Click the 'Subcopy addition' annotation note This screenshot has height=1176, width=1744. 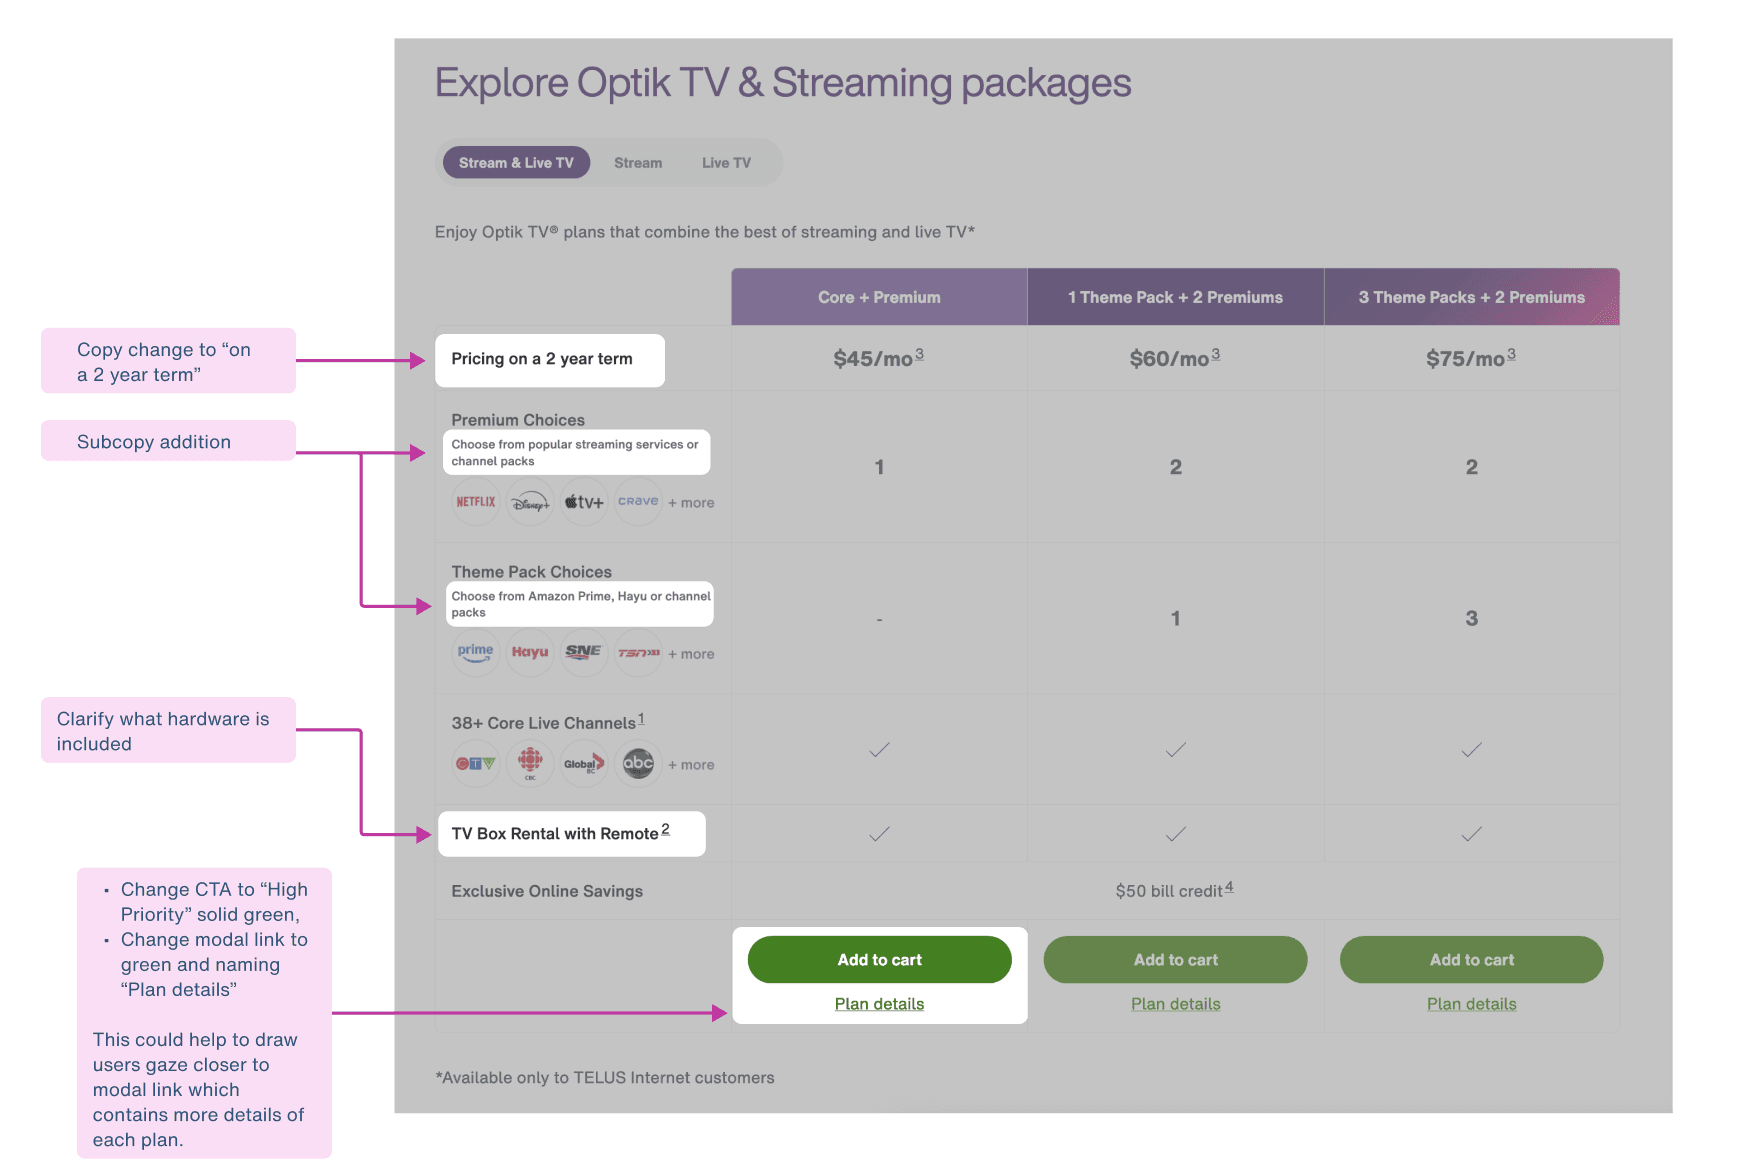coord(168,441)
